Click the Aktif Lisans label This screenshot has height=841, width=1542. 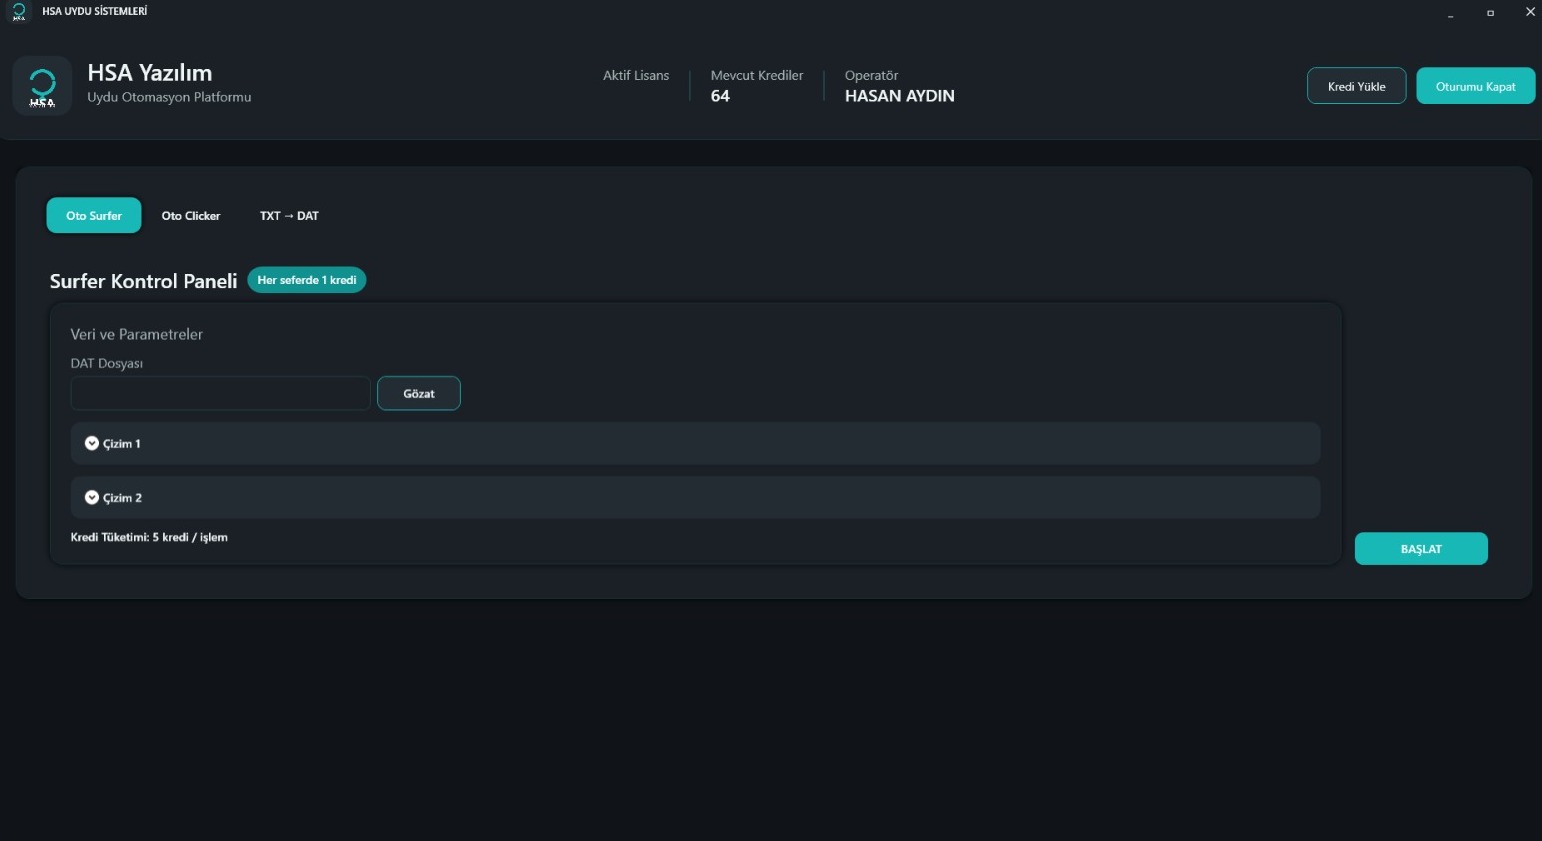click(636, 76)
